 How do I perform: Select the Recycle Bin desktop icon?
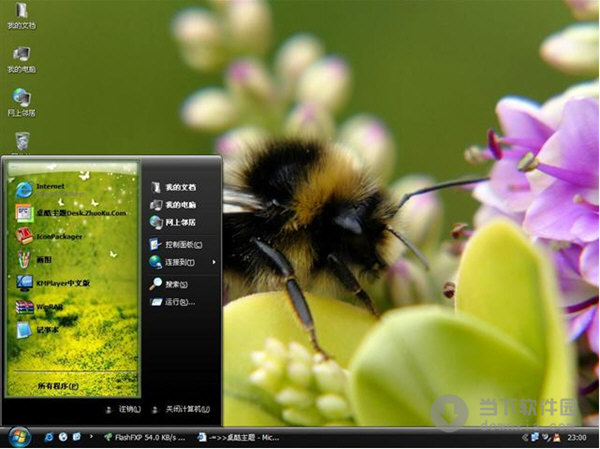tap(22, 142)
